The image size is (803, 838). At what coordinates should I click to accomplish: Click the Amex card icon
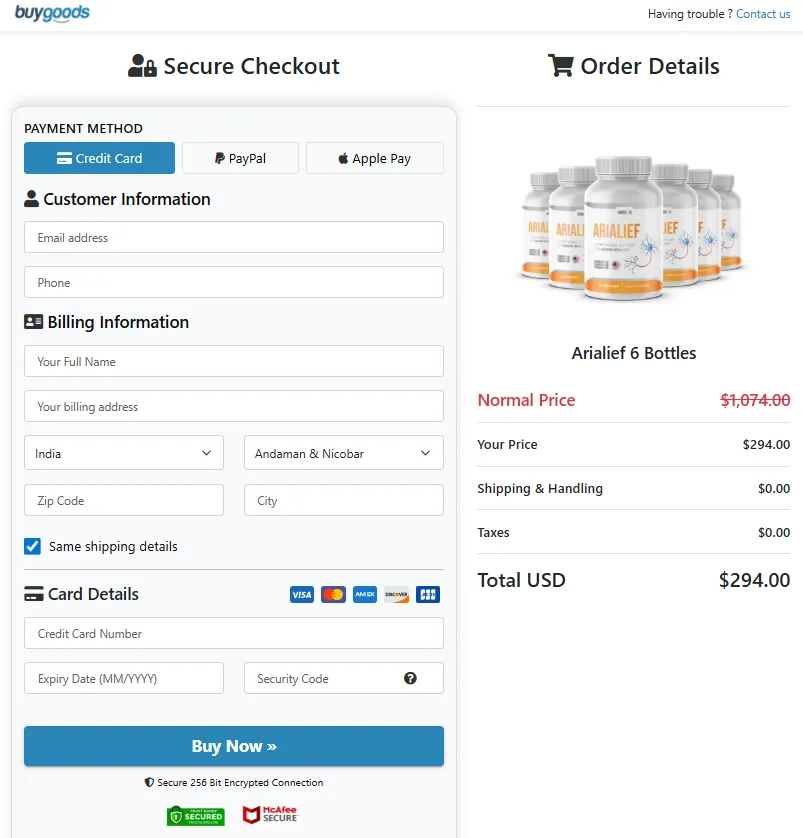pos(365,594)
